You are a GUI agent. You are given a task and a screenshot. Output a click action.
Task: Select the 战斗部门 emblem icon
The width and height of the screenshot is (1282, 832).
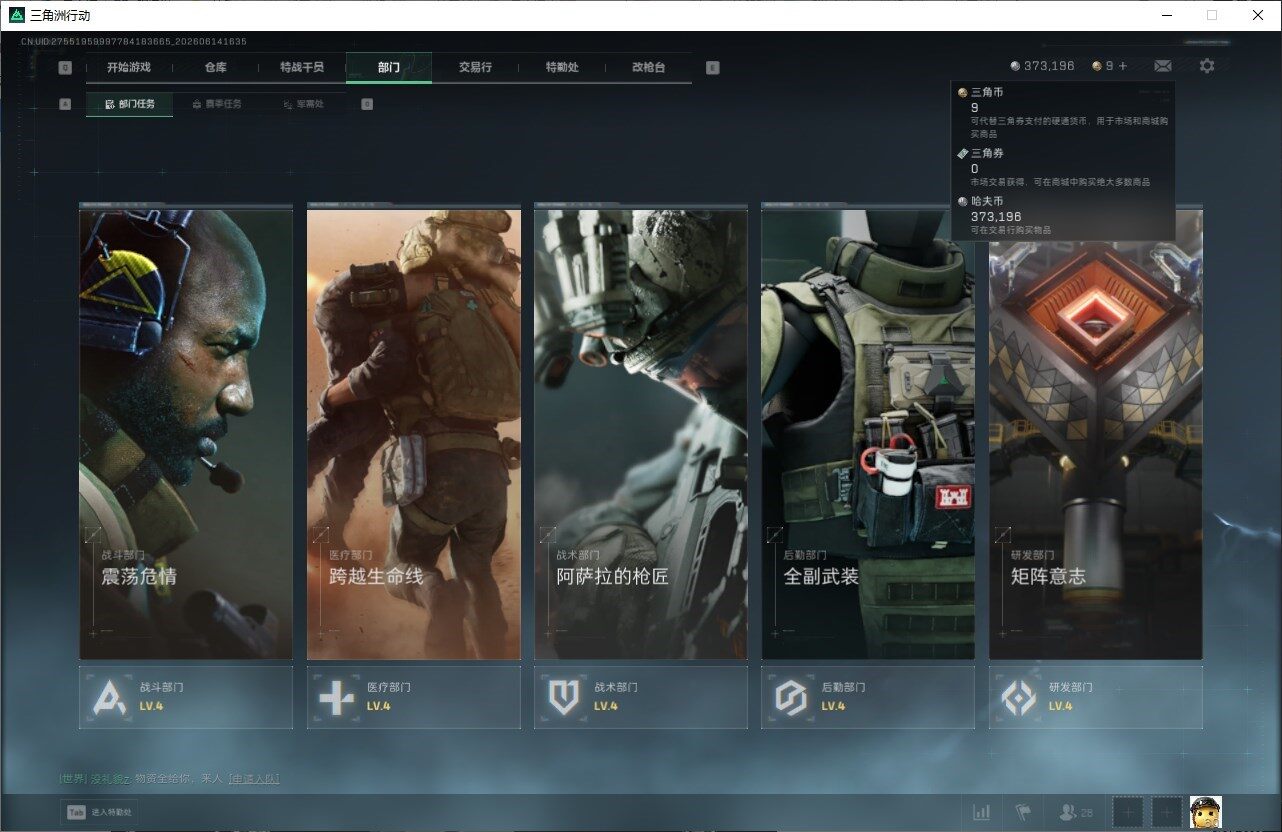coord(109,697)
